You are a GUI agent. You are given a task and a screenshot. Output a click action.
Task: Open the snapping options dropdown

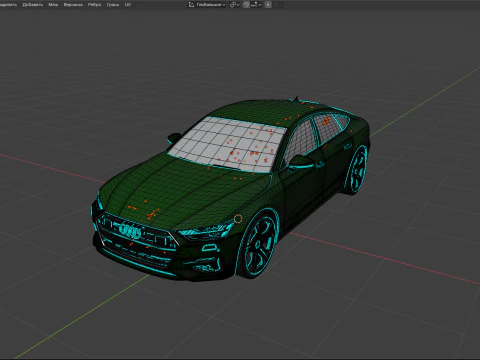pyautogui.click(x=256, y=5)
